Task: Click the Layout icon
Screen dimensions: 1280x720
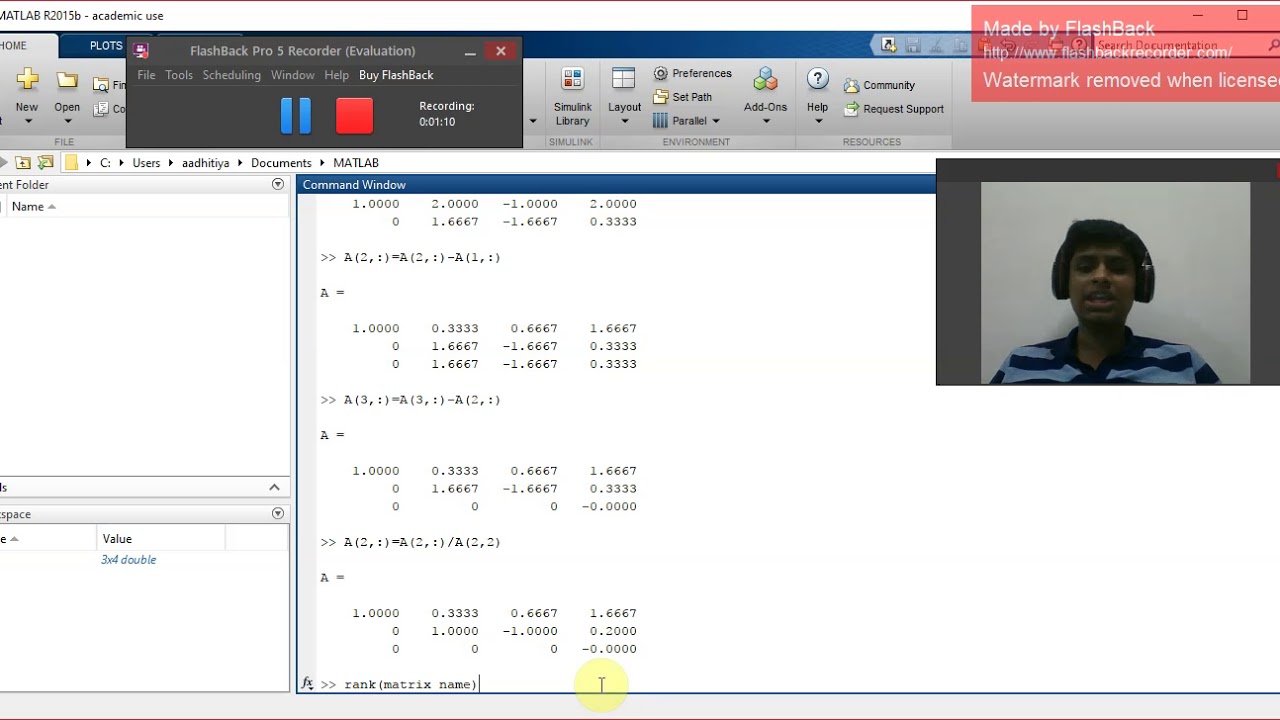Action: coord(624,80)
